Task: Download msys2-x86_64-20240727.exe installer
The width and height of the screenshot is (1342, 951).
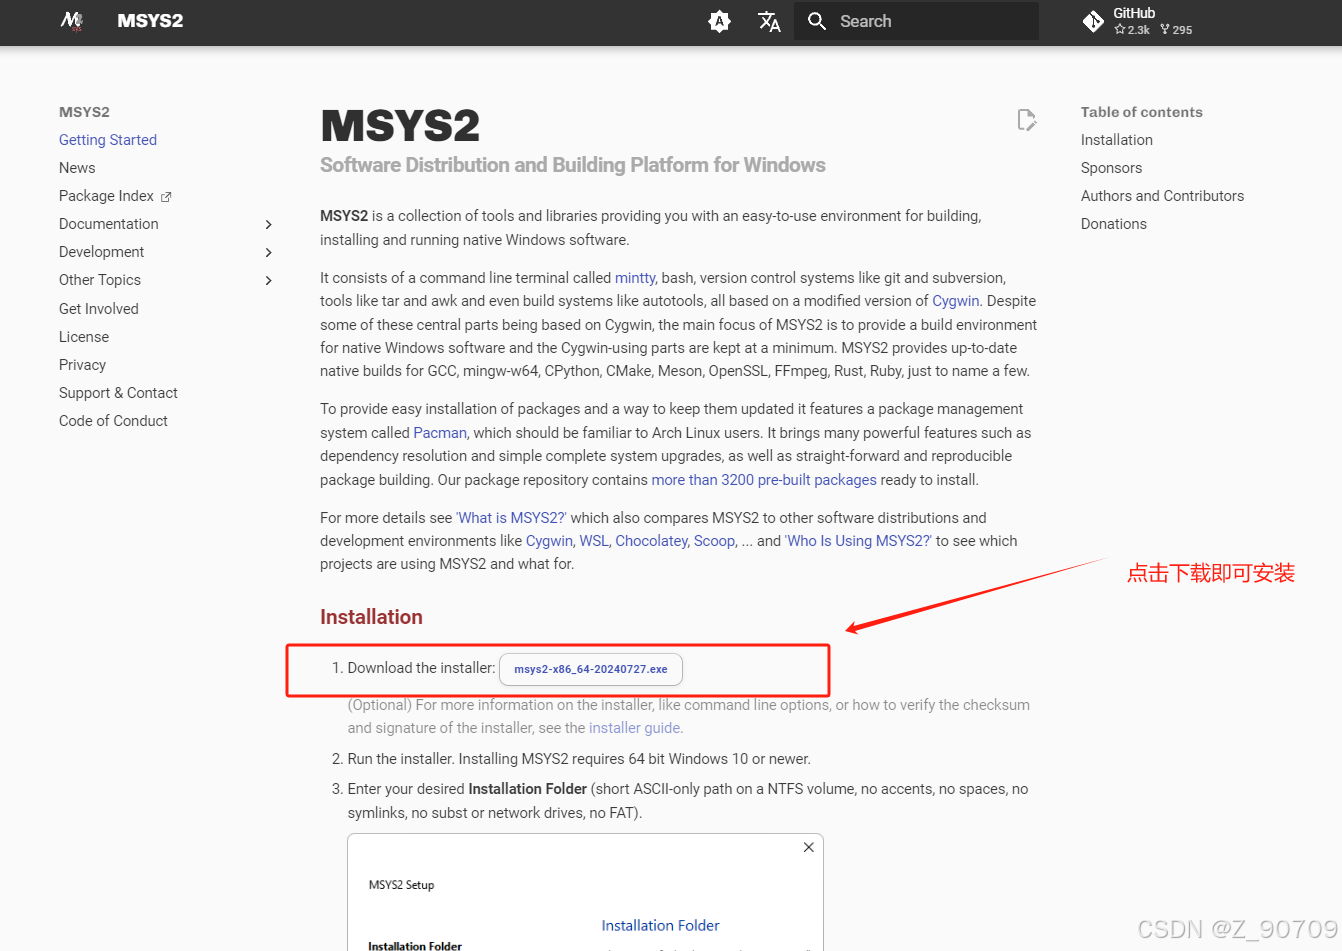Action: coord(591,669)
